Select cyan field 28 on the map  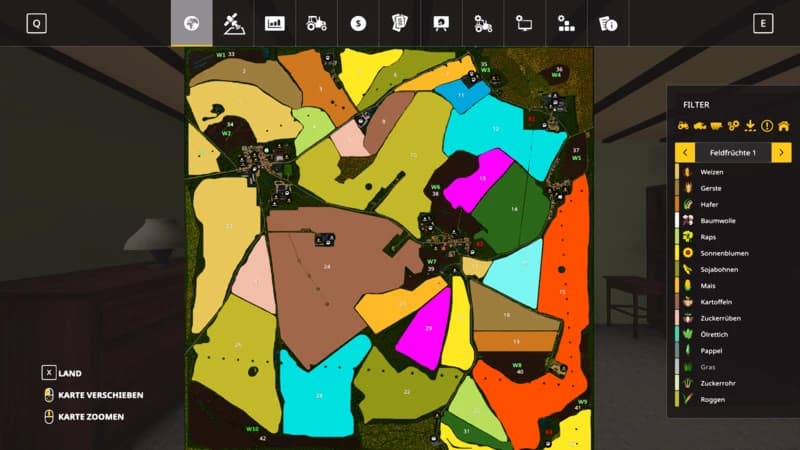[319, 396]
